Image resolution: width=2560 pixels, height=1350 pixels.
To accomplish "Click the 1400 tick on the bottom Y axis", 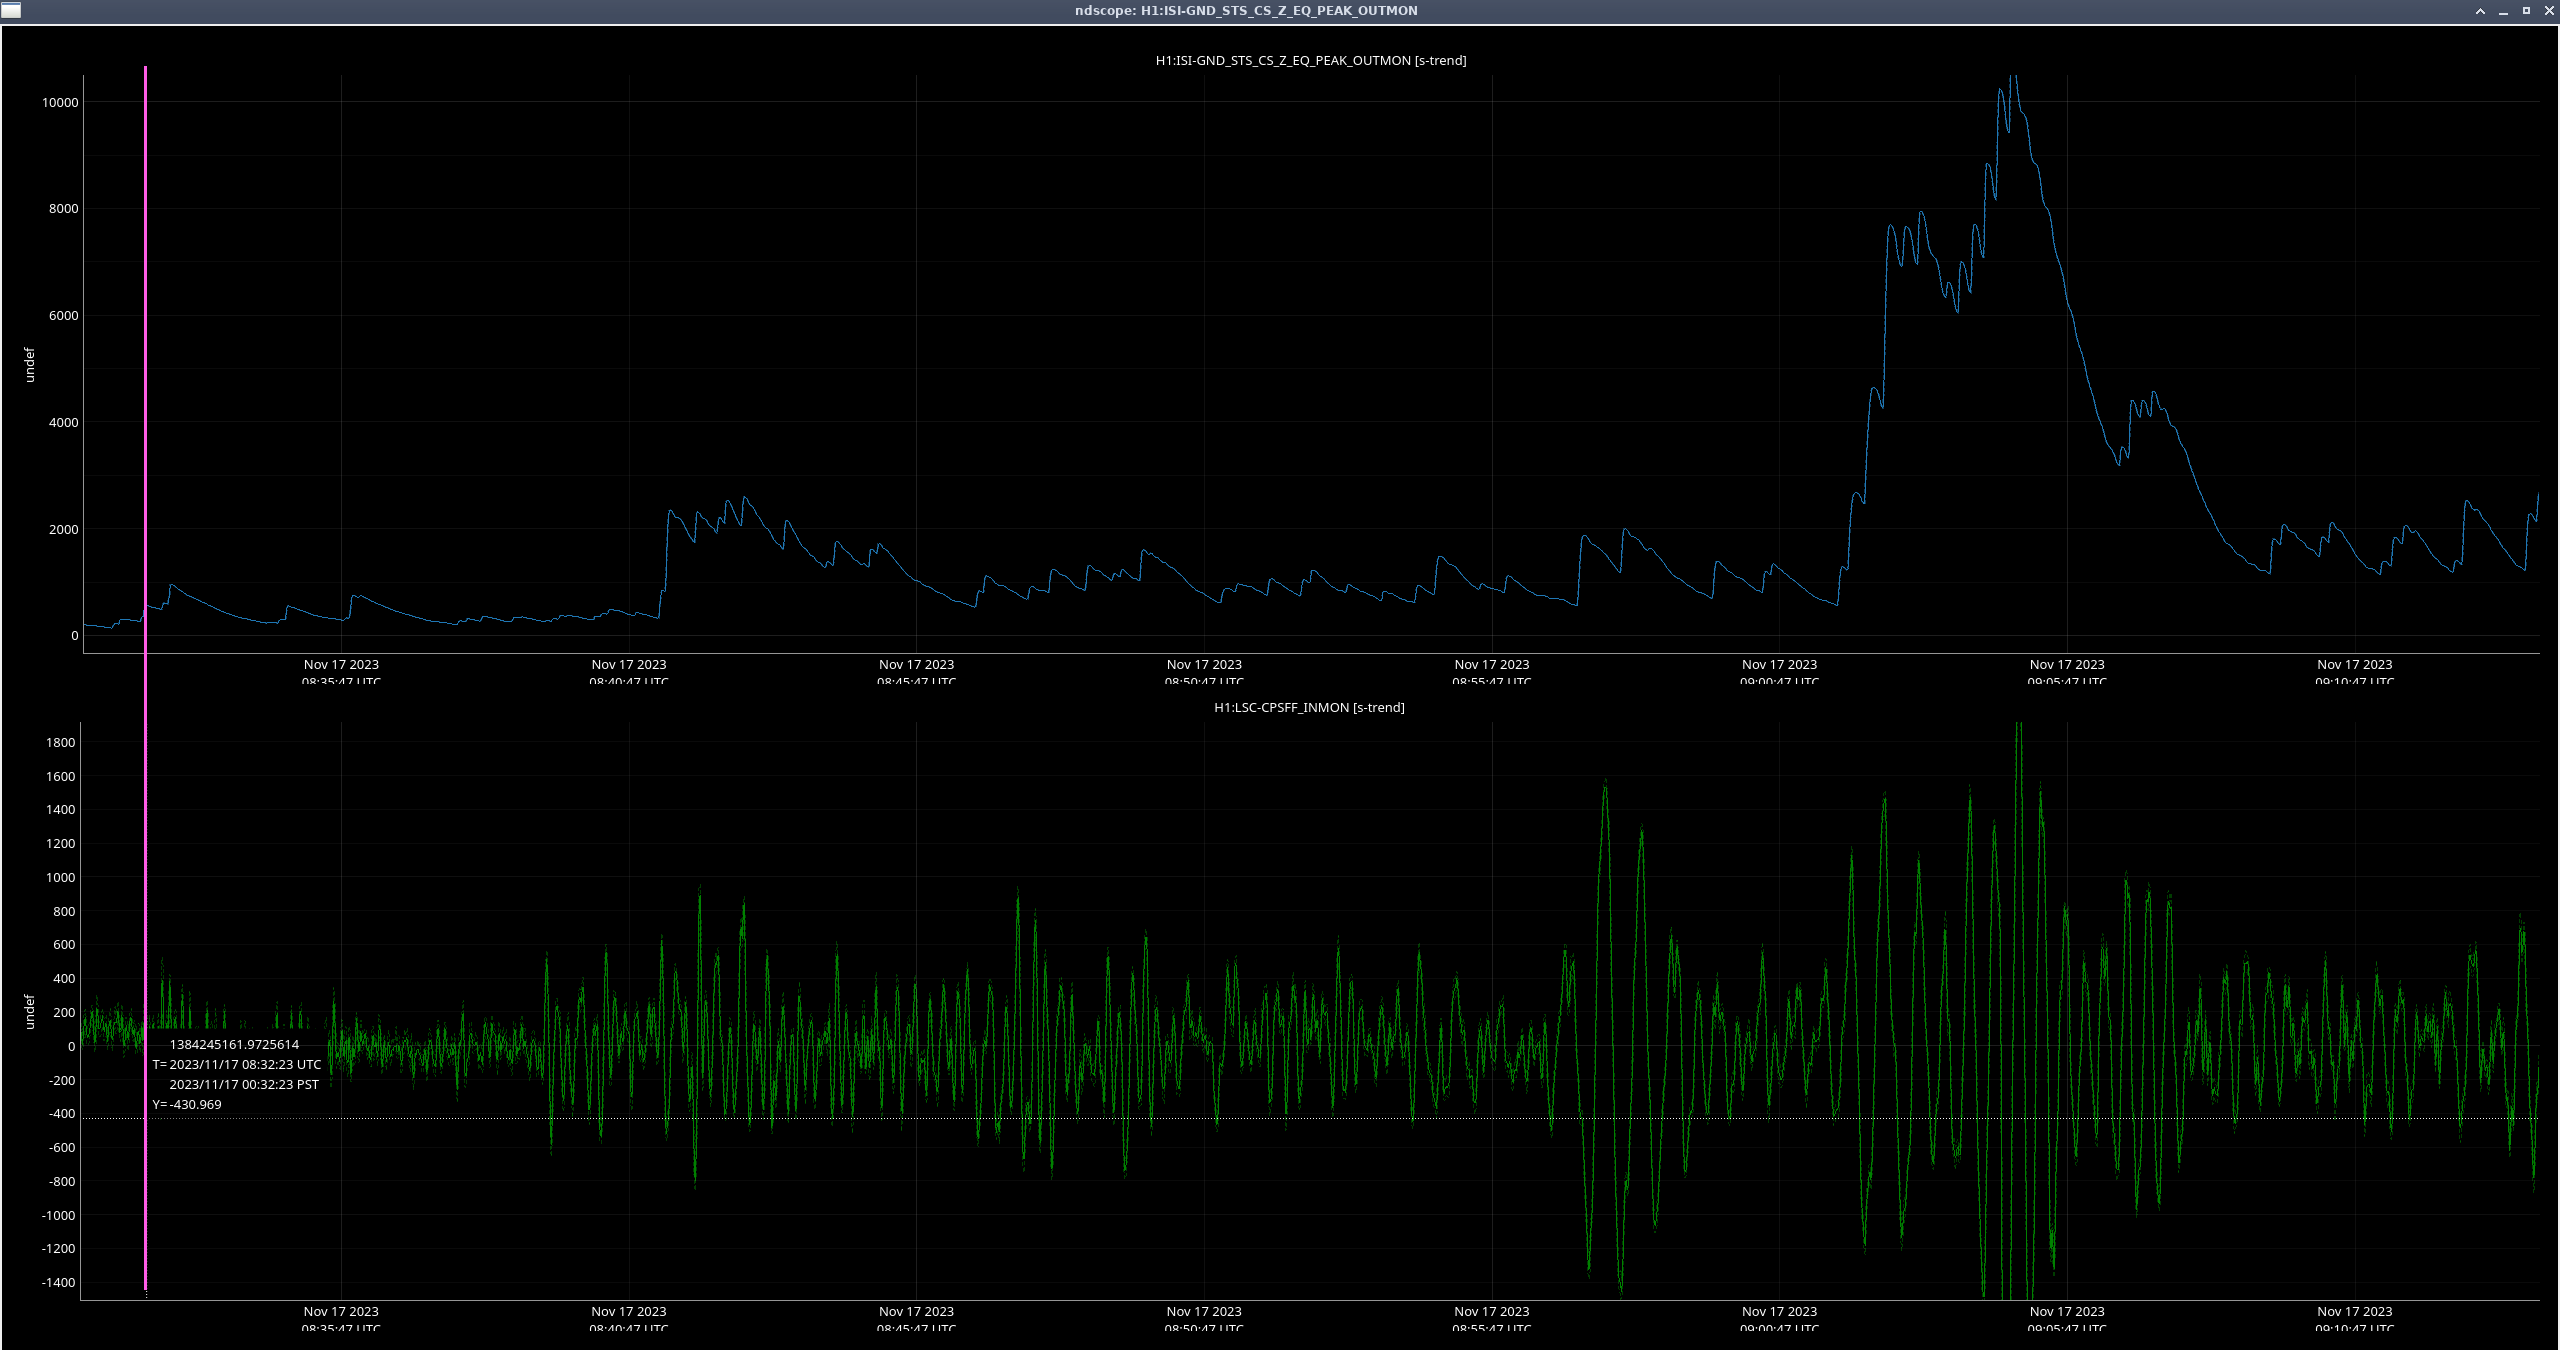I will [x=61, y=809].
